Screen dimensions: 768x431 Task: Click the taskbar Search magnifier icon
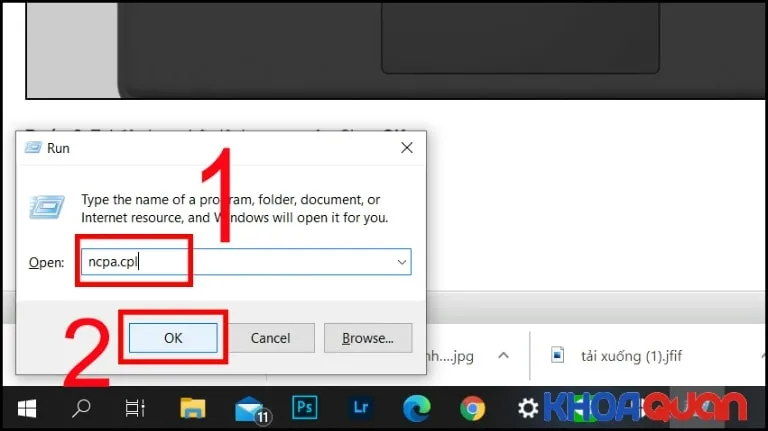[x=82, y=407]
